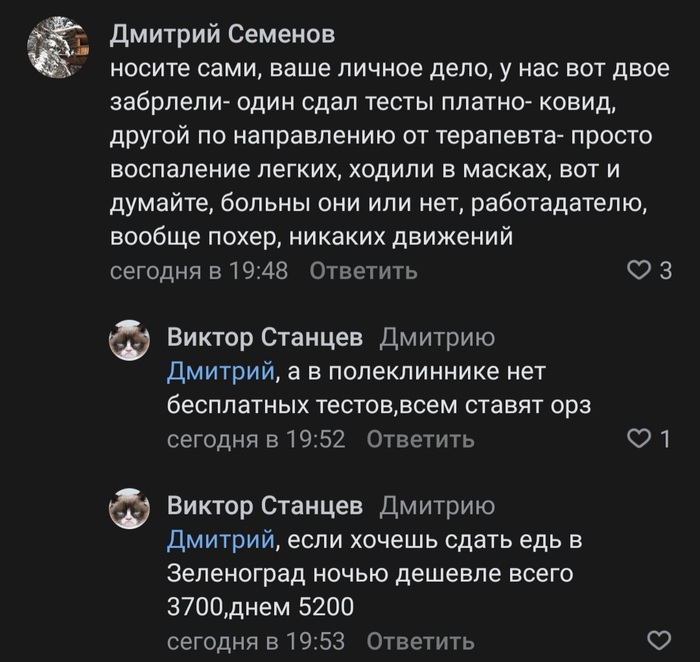Viewport: 700px width, 662px height.
Task: Click blue Дмитрий mention in first reply
Action: [220, 373]
